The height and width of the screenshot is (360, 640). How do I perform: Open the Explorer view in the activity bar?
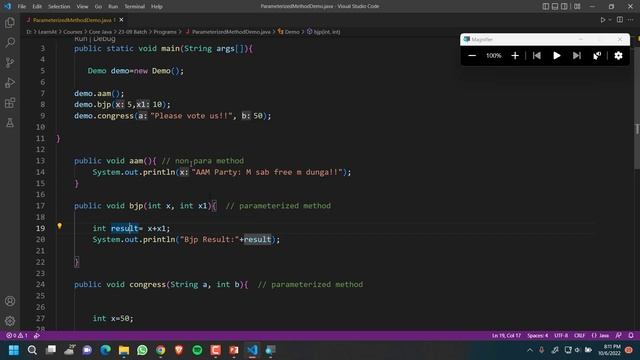(x=10, y=22)
